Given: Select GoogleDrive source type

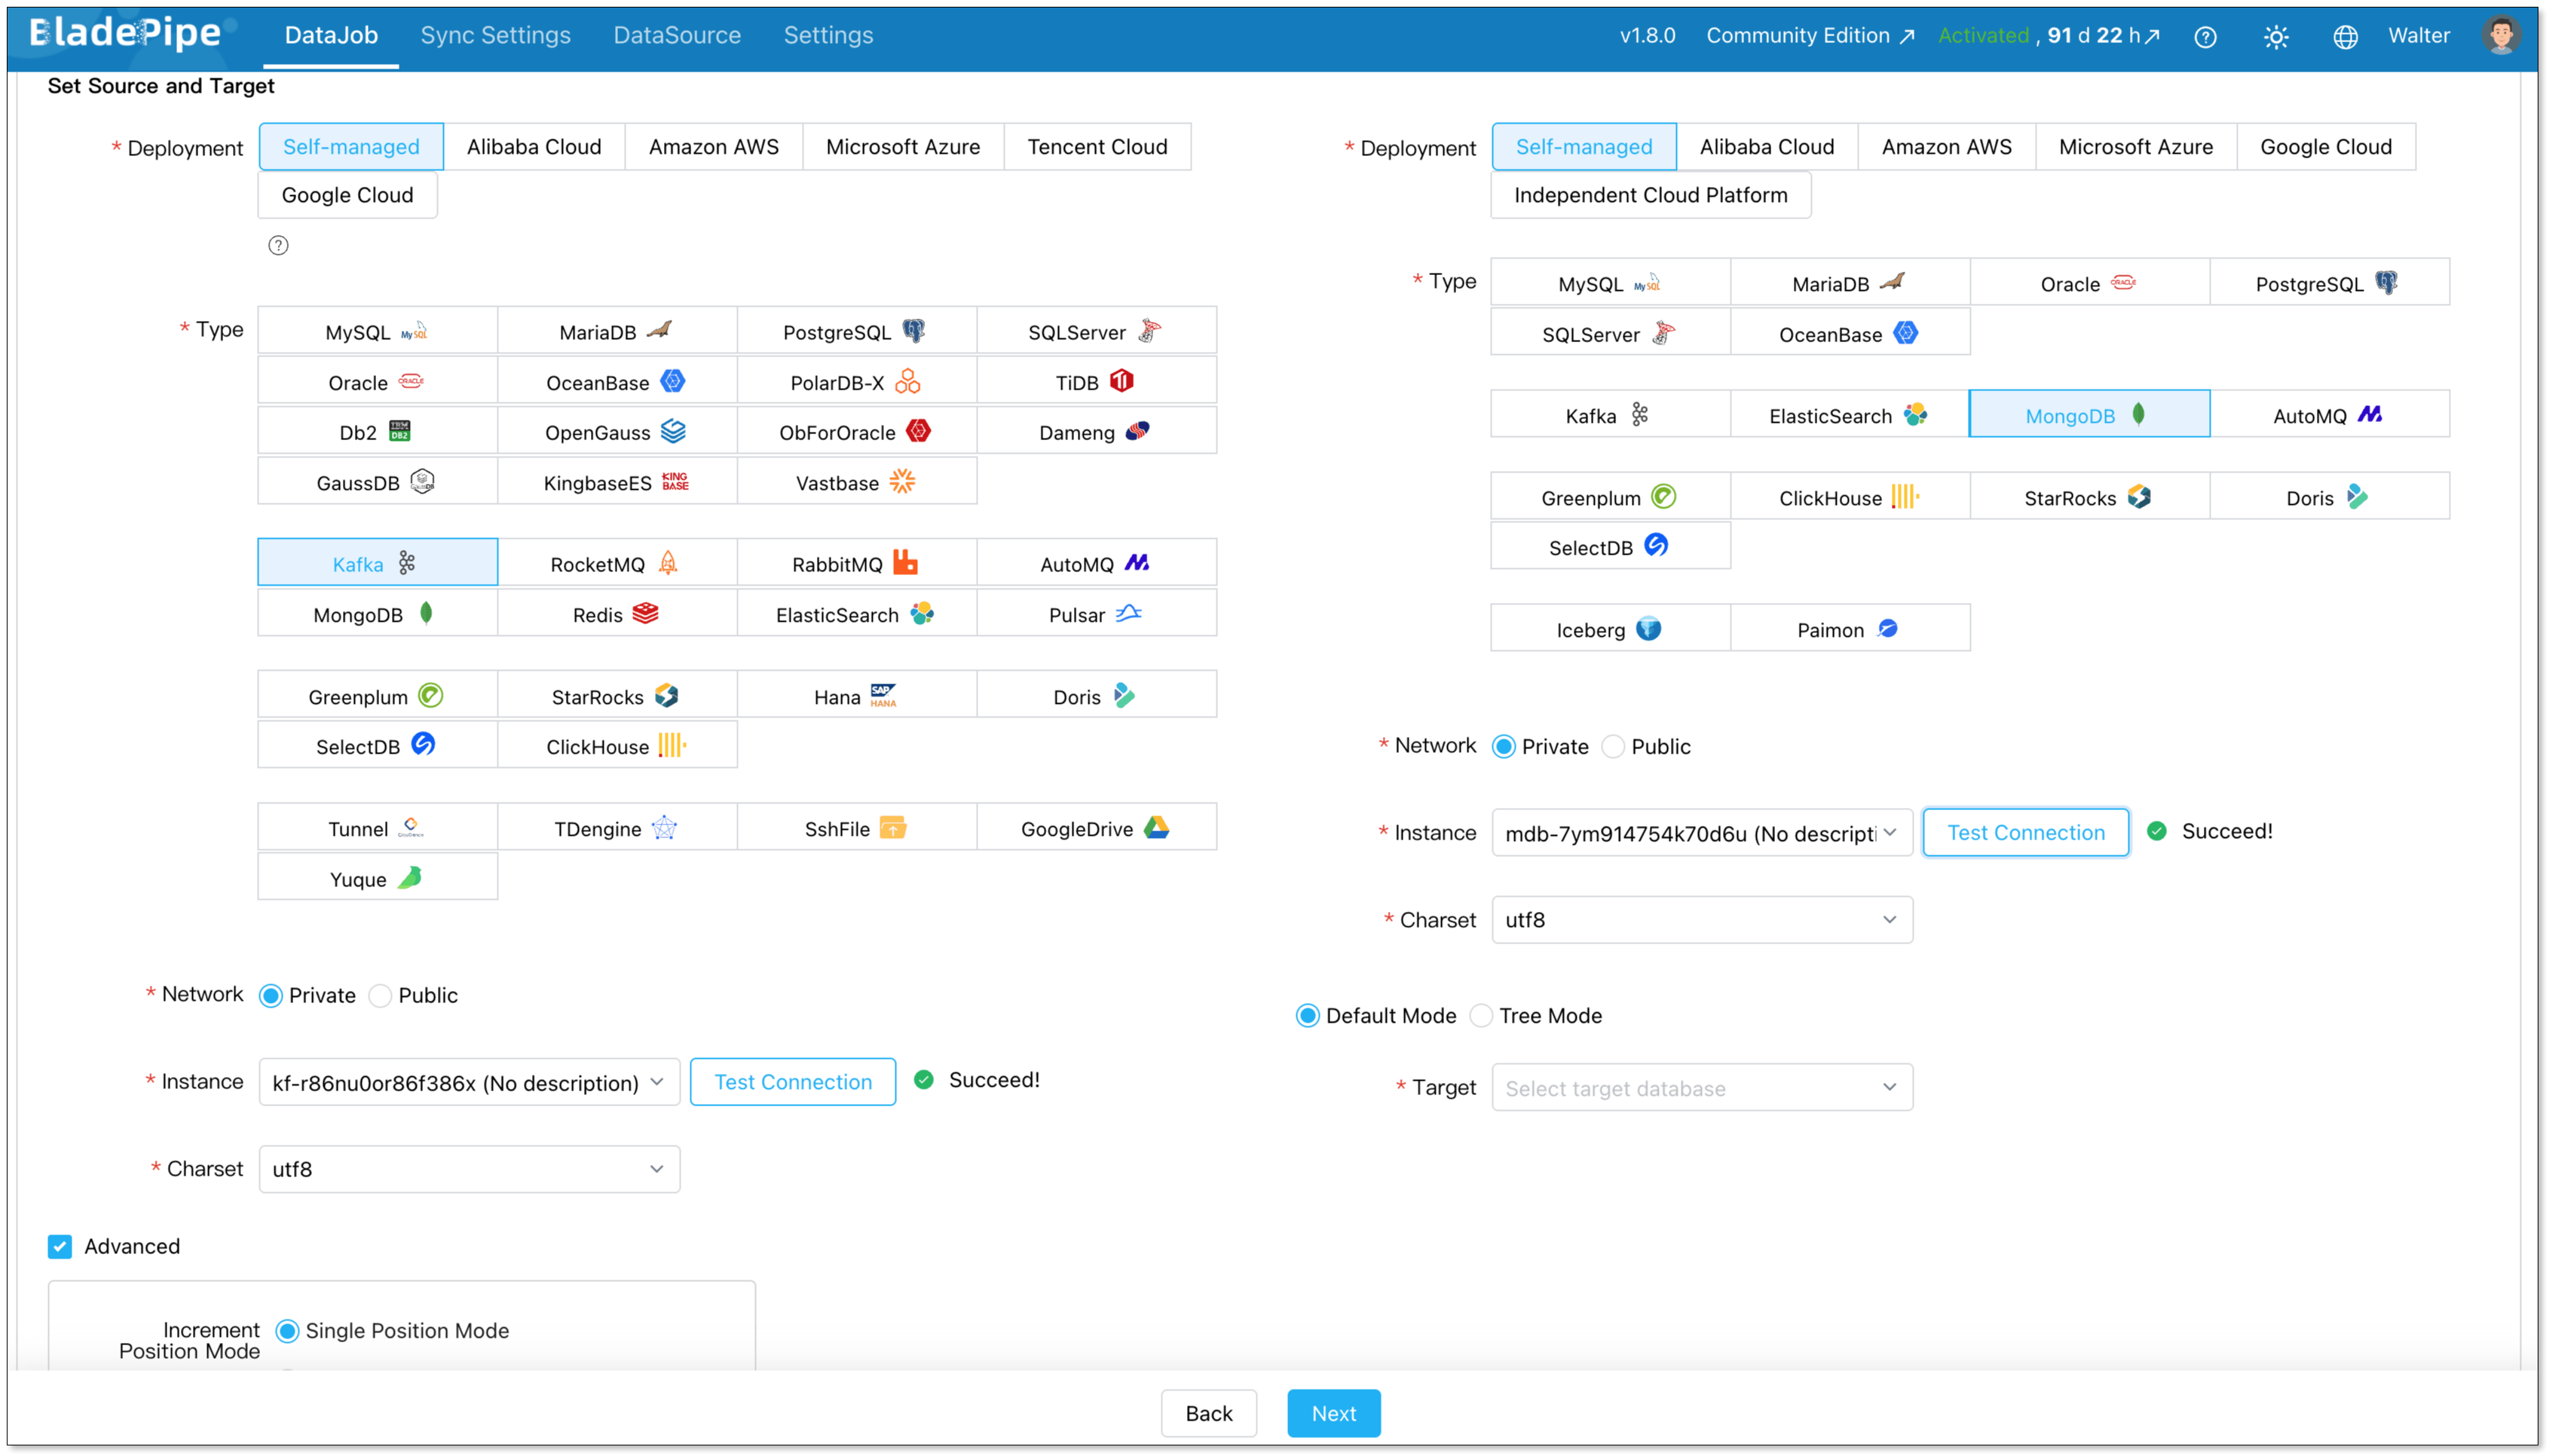Looking at the screenshot, I should pos(1096,828).
